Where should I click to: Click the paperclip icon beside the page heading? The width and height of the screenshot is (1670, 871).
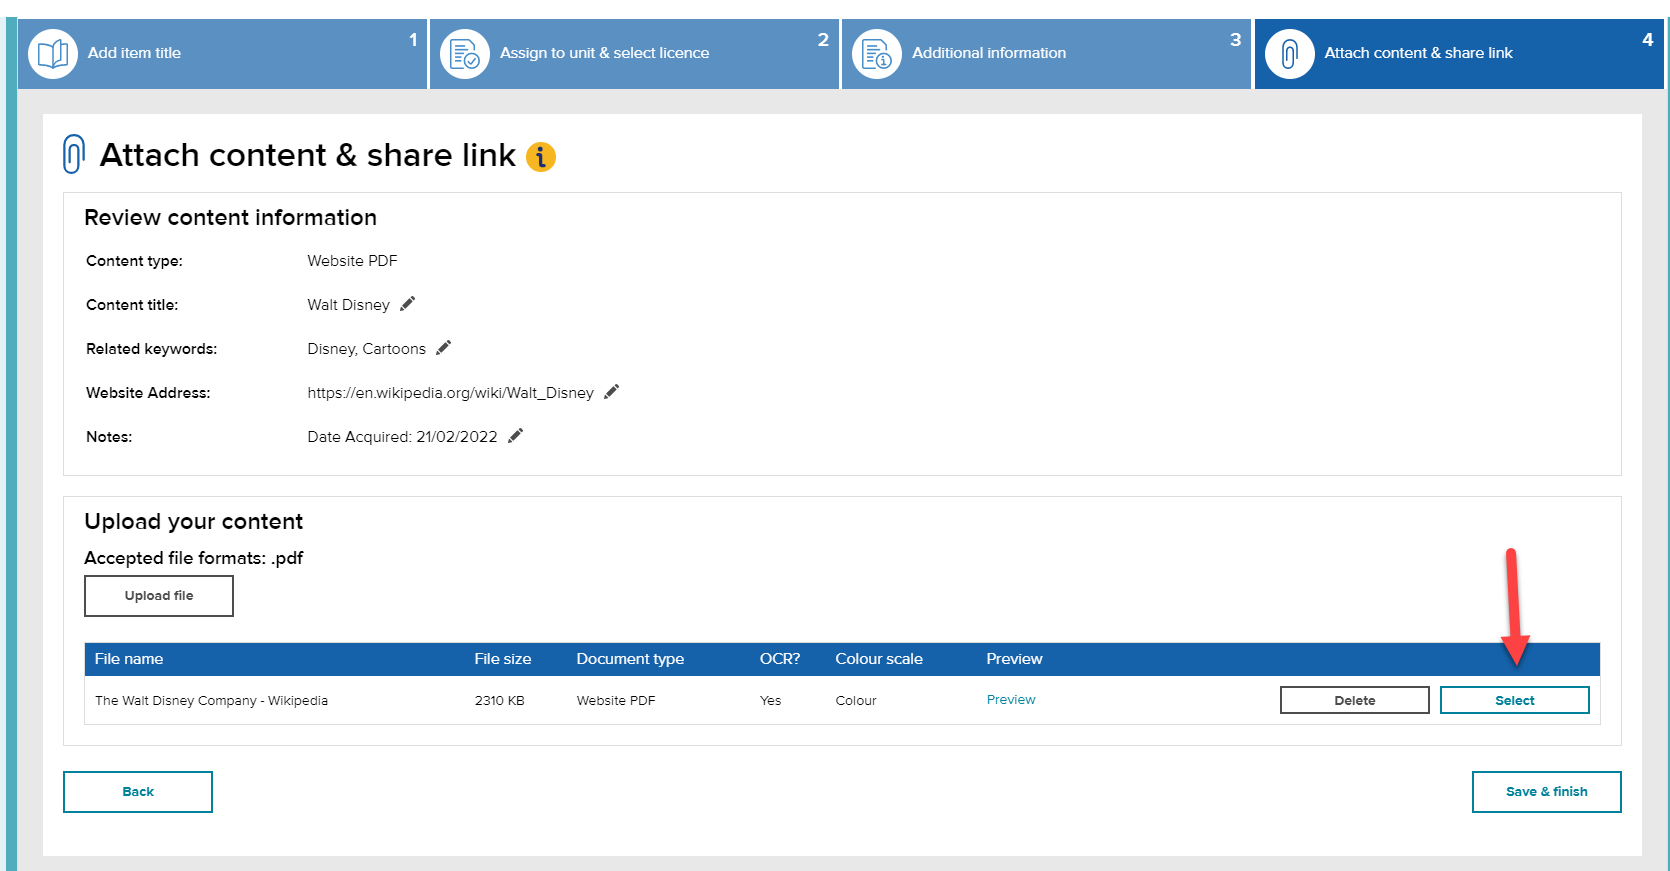[x=74, y=154]
